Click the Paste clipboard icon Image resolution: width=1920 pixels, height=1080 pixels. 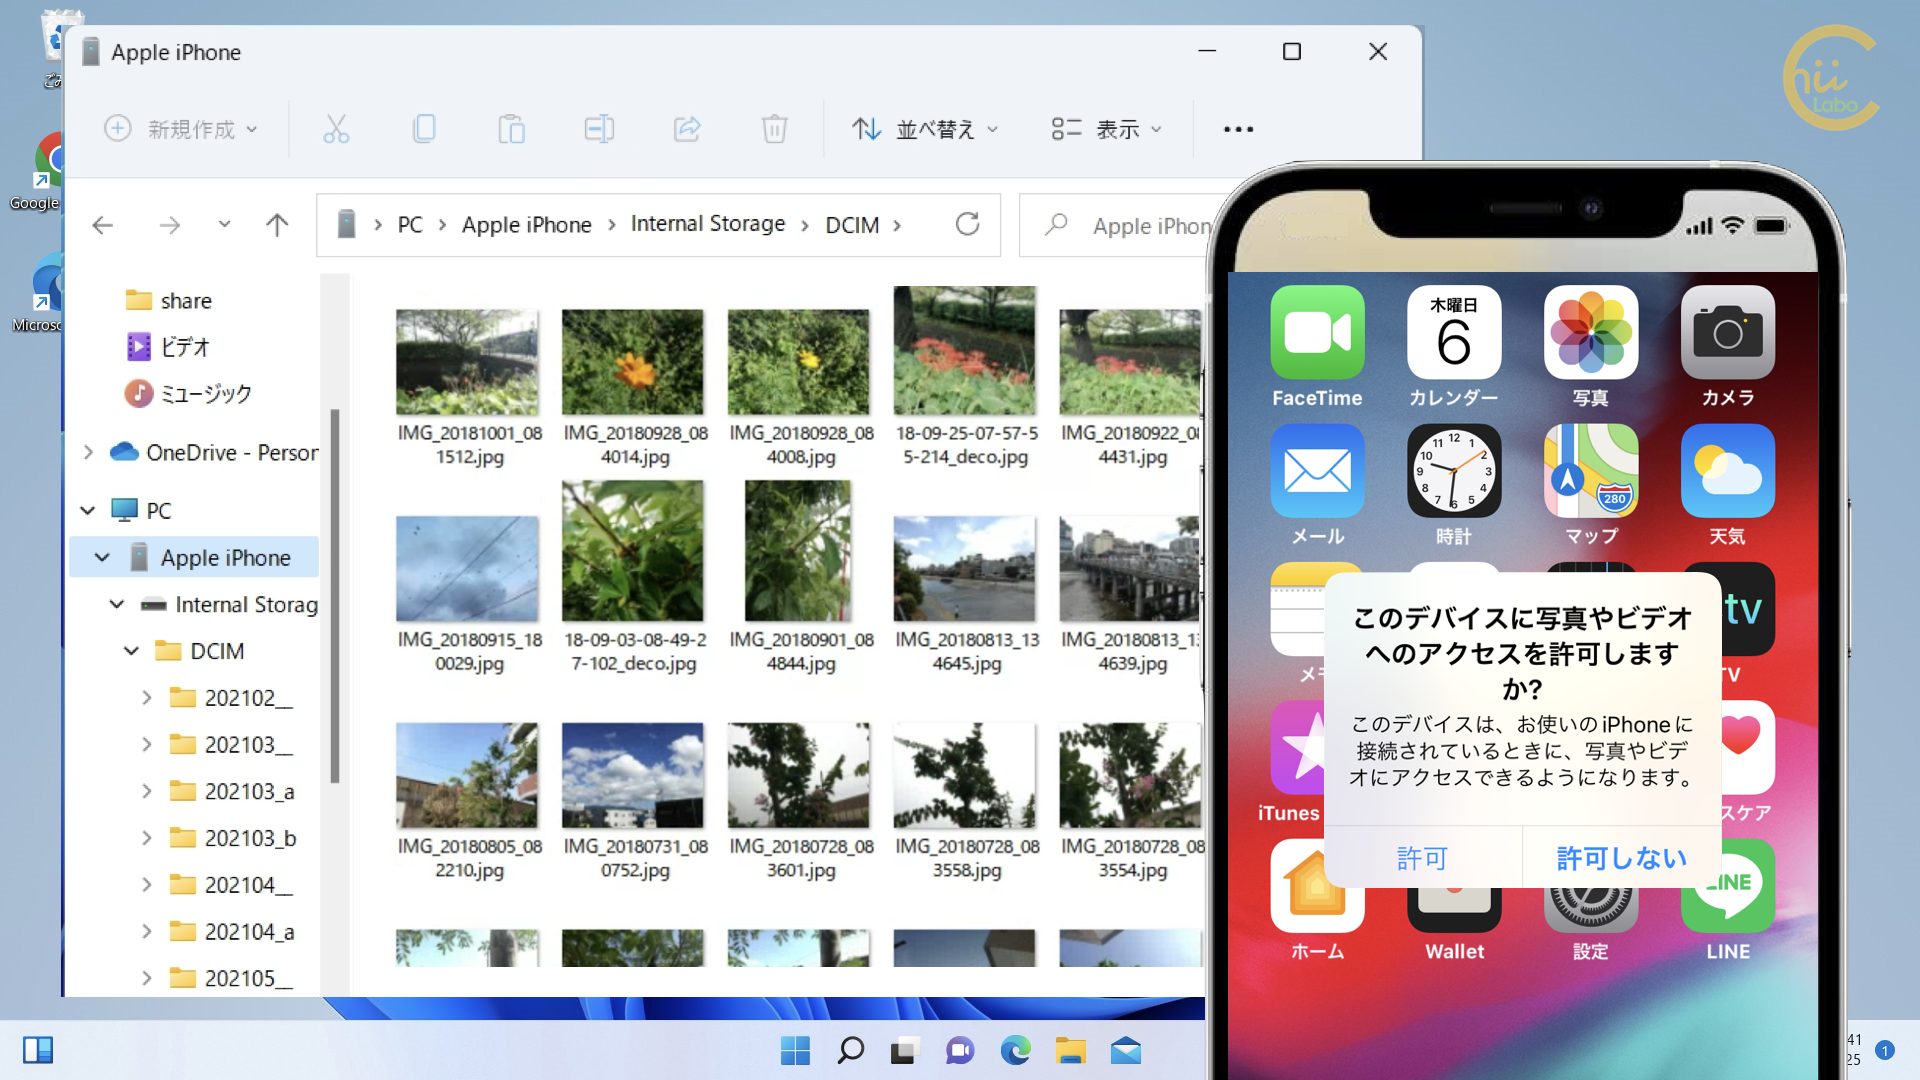tap(511, 129)
